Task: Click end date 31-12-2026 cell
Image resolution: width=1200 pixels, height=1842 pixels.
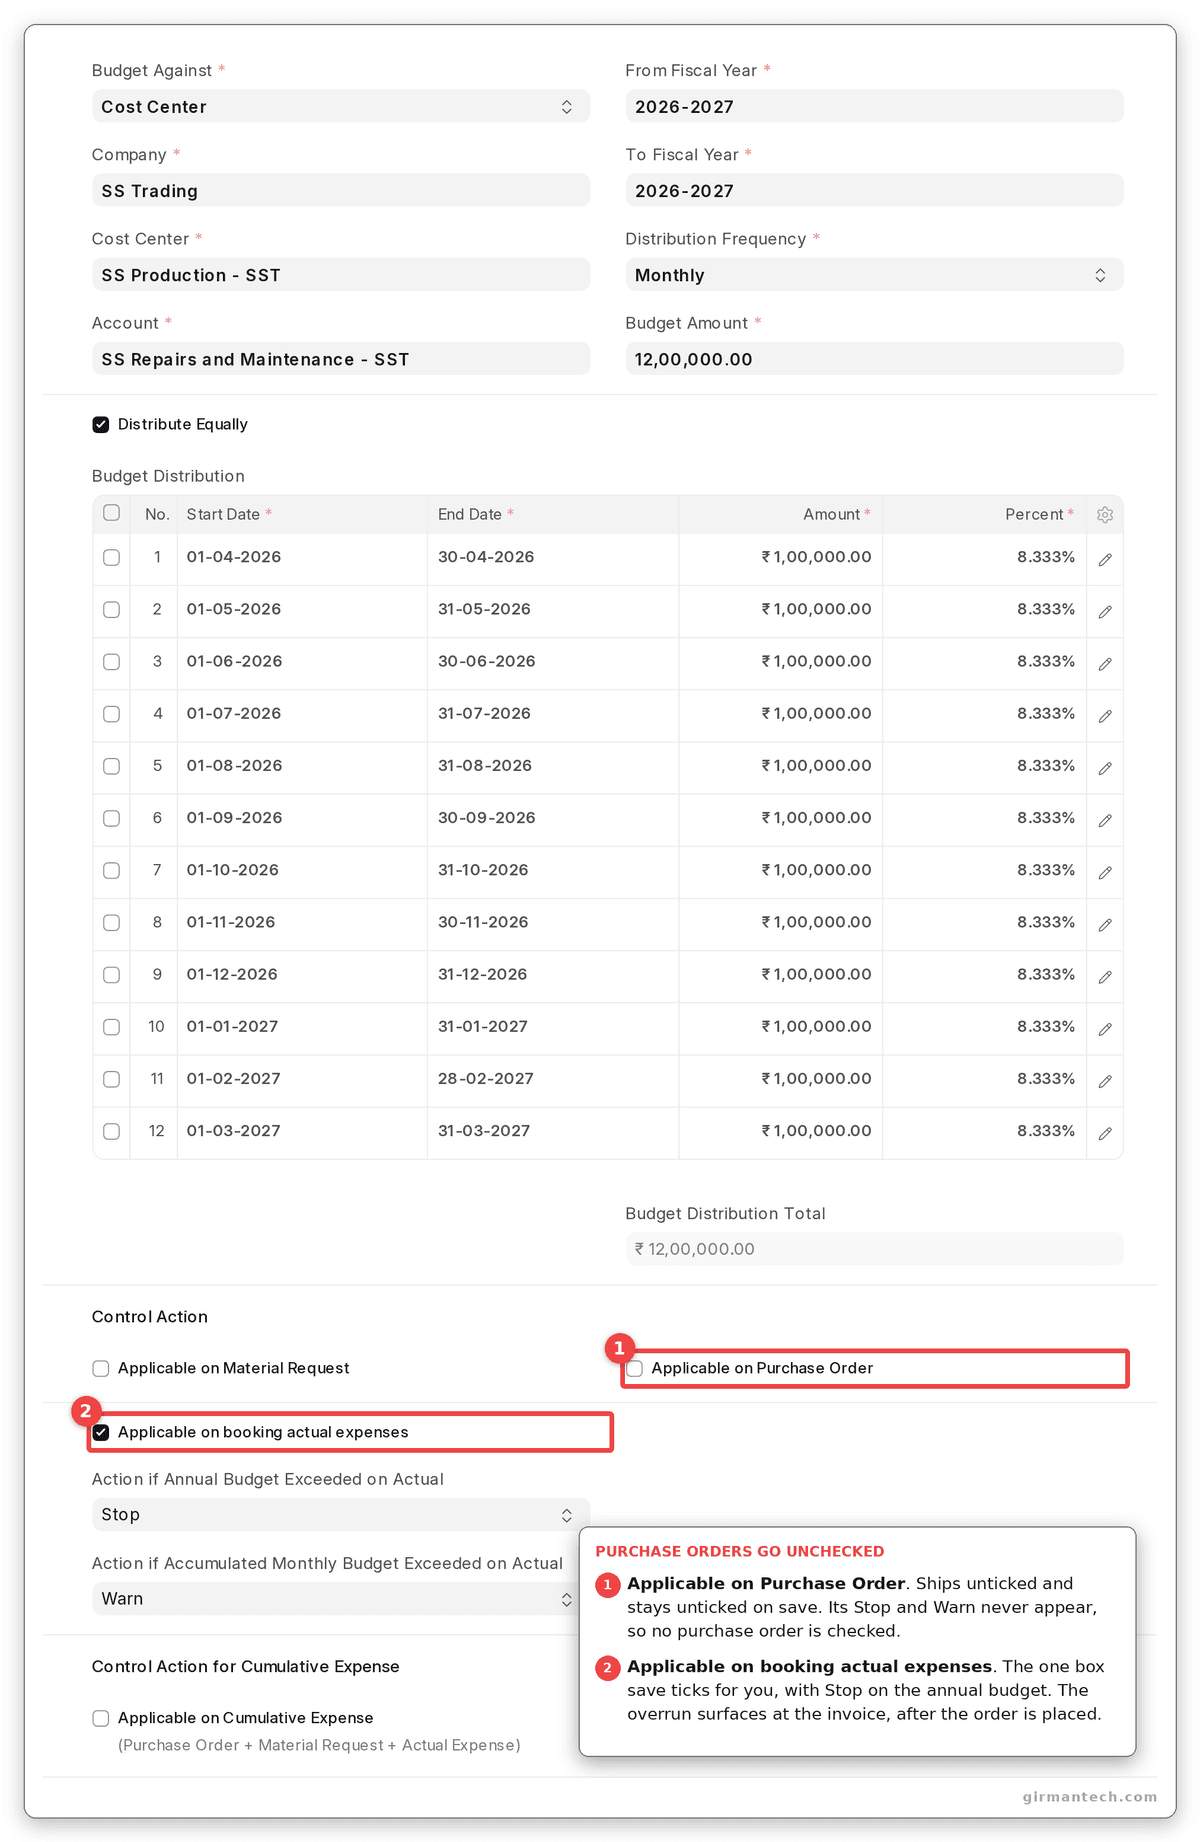Action: pos(553,975)
